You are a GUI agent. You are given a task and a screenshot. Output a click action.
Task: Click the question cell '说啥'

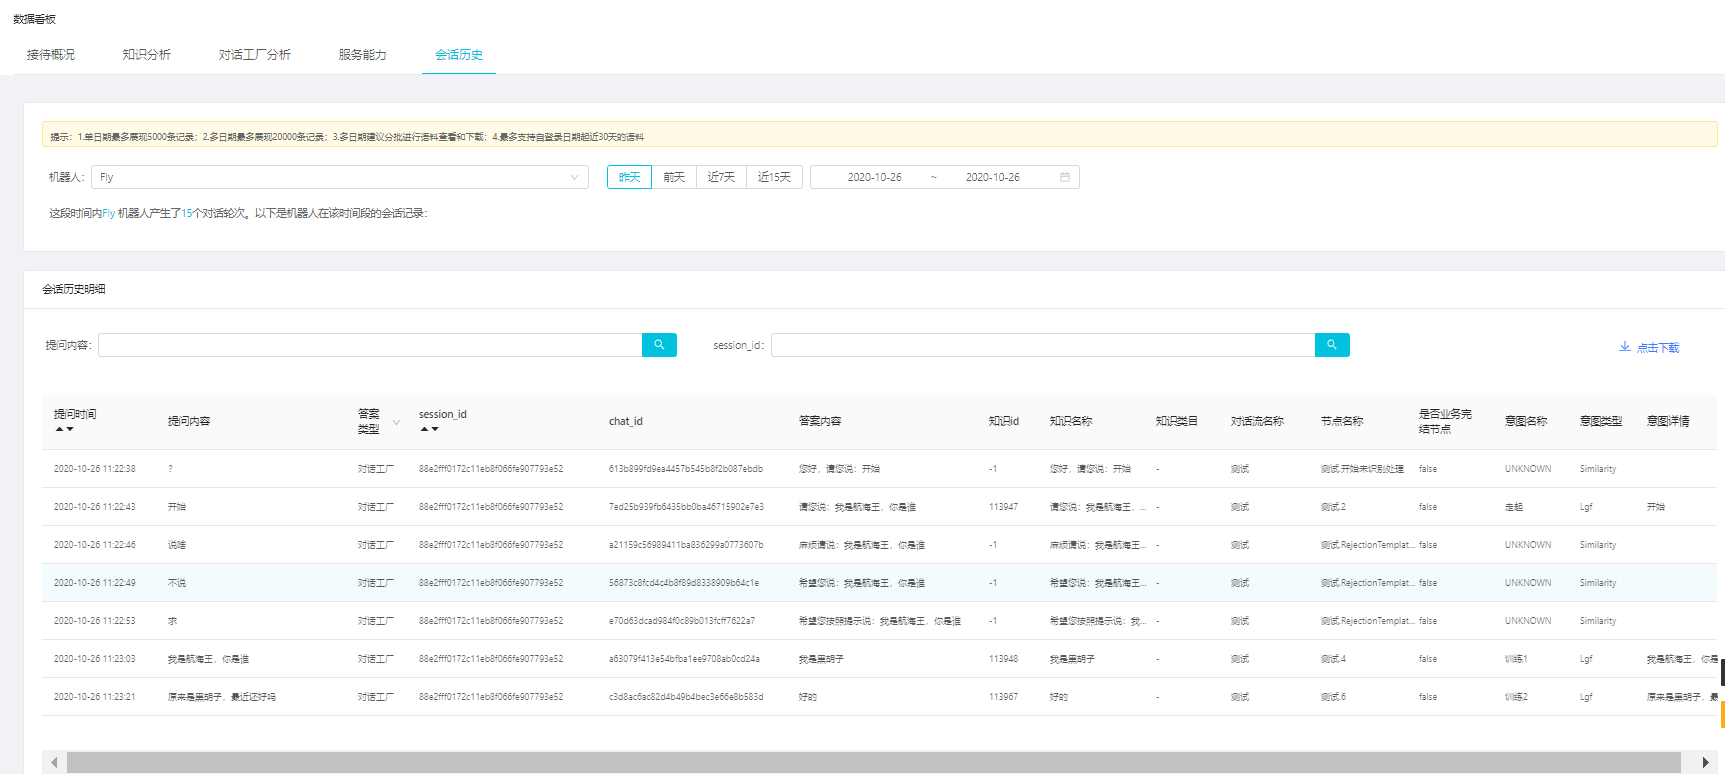coord(177,545)
